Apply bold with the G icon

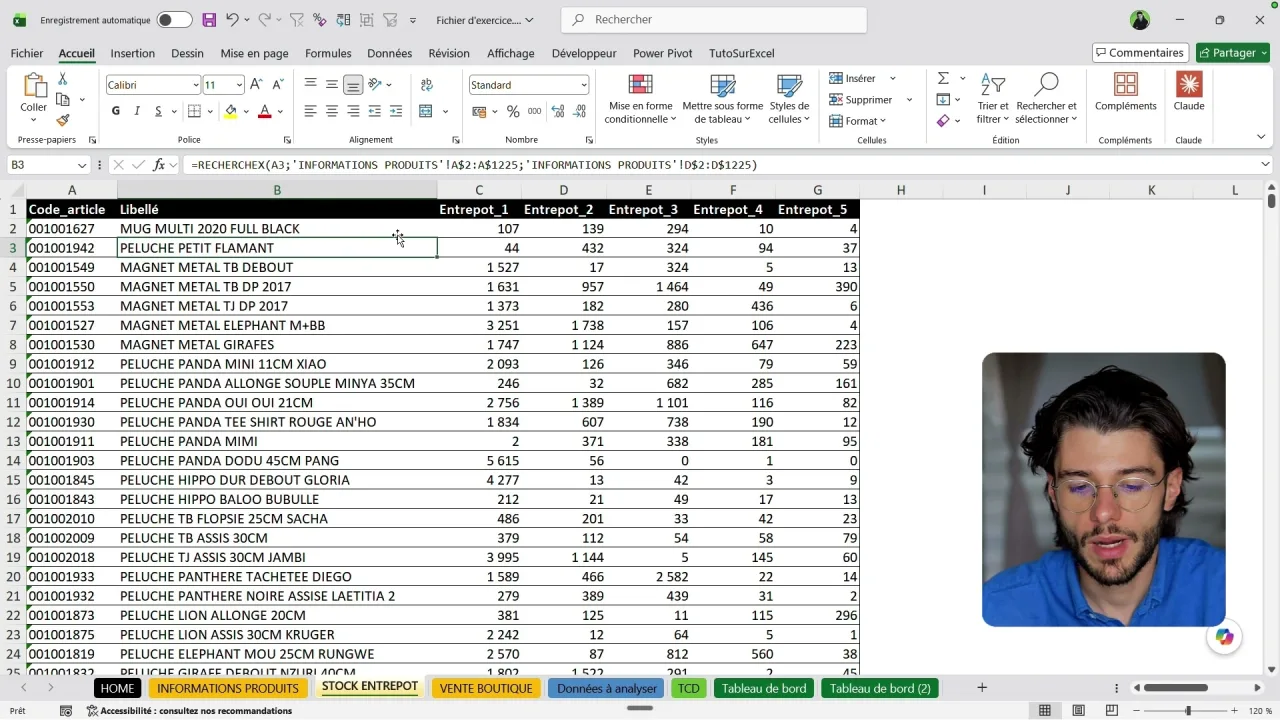pyautogui.click(x=116, y=111)
